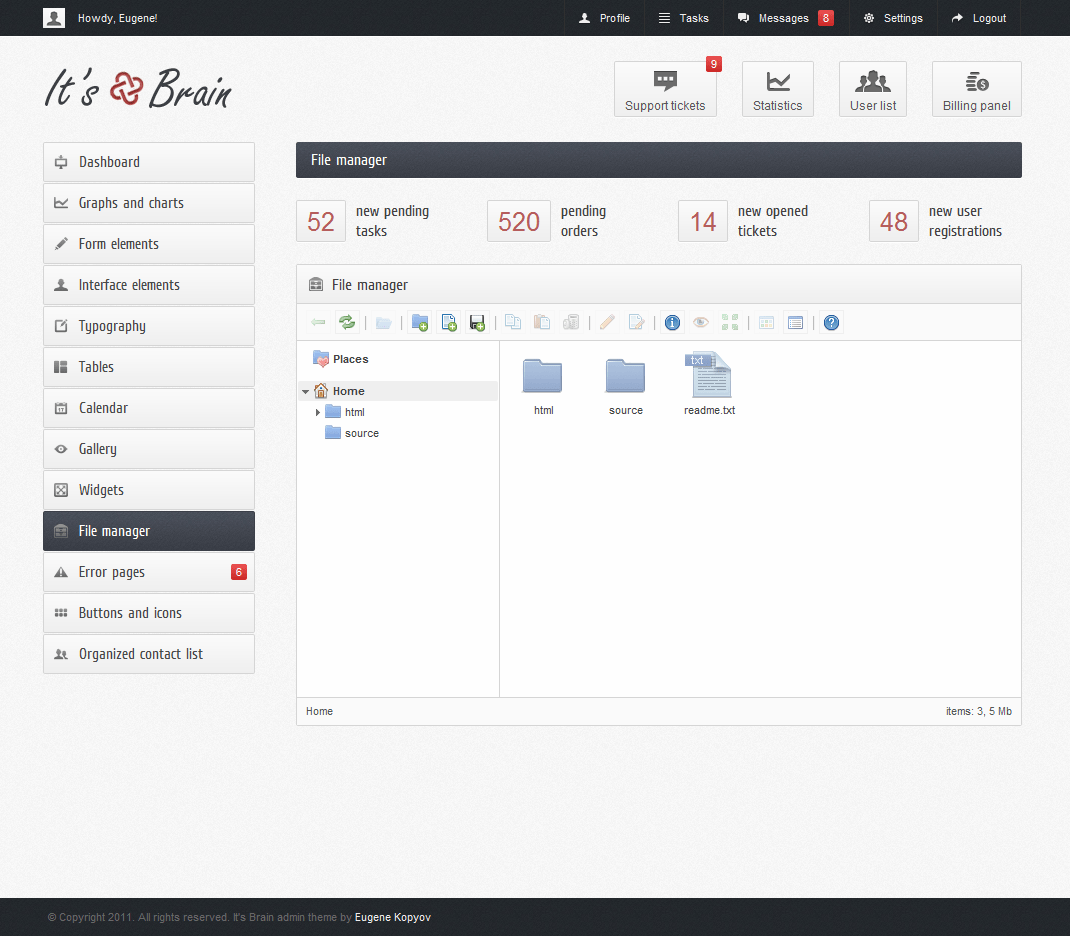1070x936 pixels.
Task: Click the save/download toolbar icon
Action: click(x=477, y=322)
